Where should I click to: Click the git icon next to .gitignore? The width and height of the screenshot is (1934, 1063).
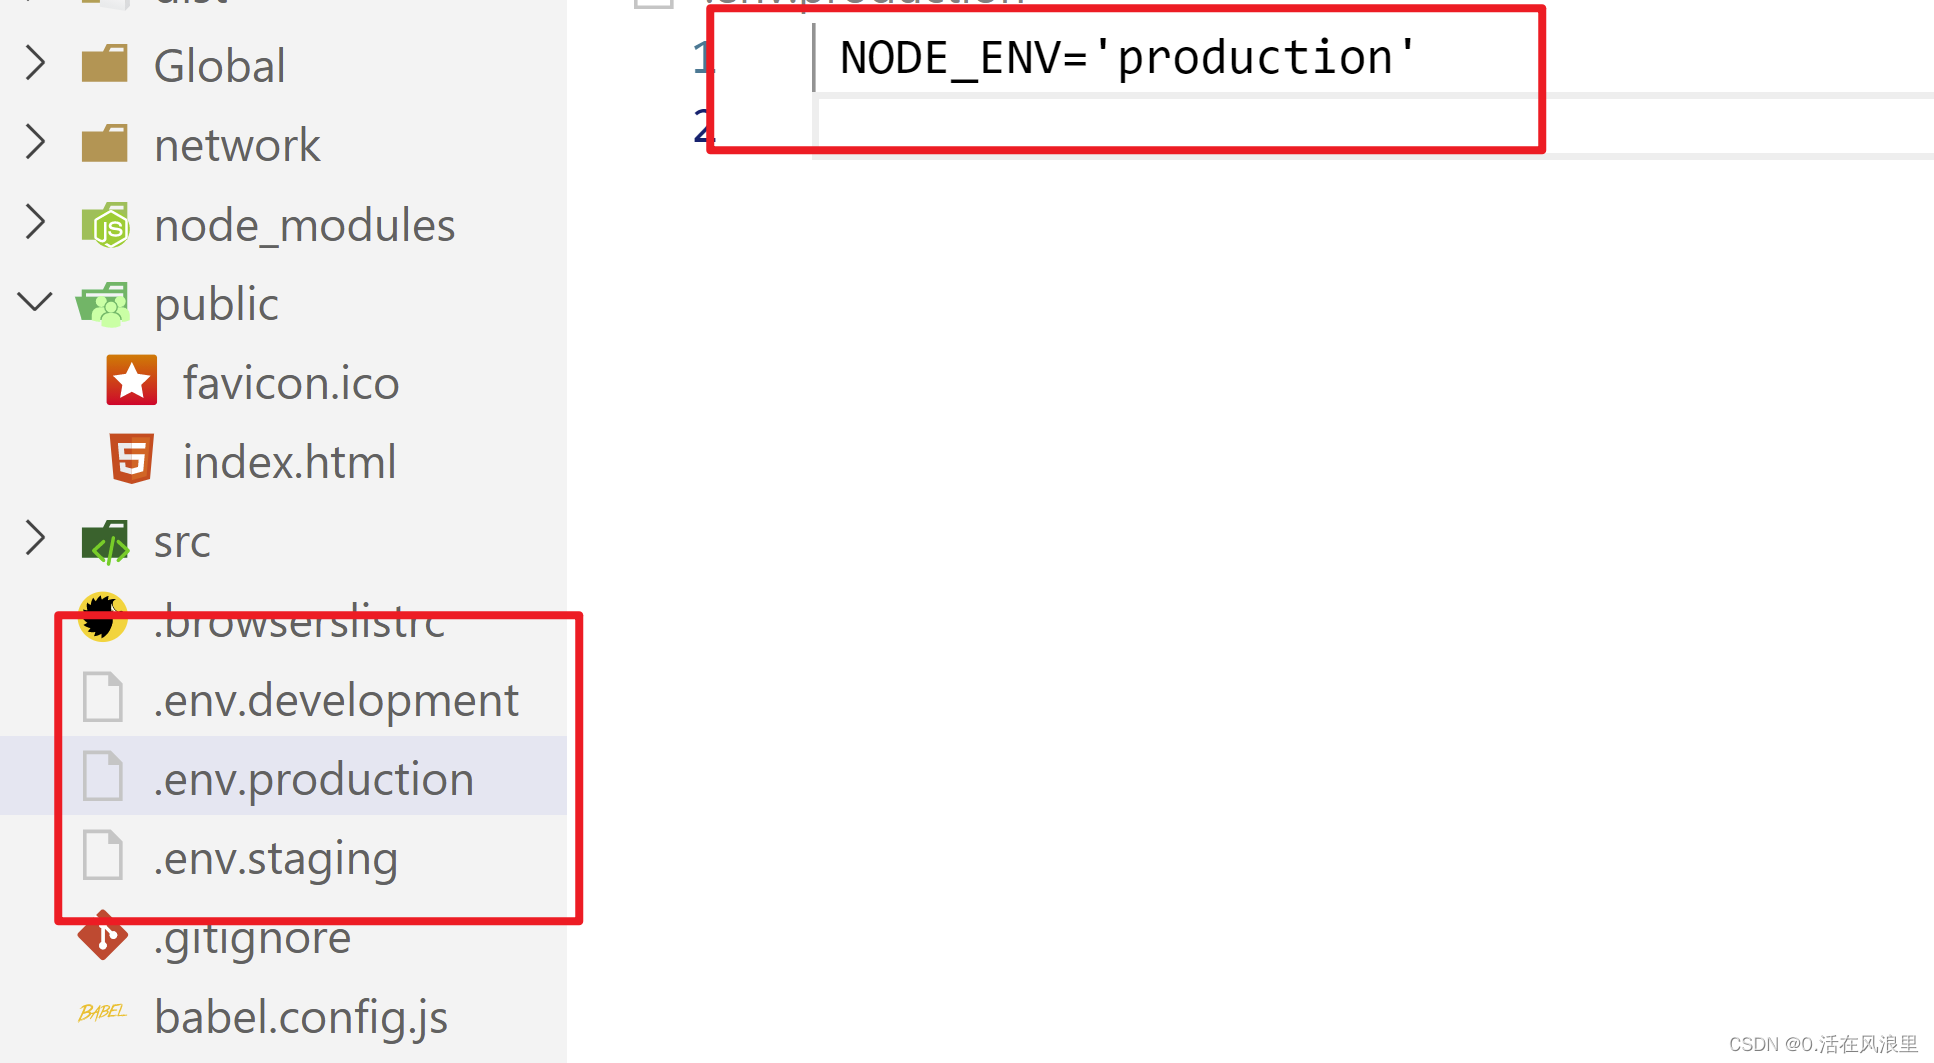pos(103,936)
